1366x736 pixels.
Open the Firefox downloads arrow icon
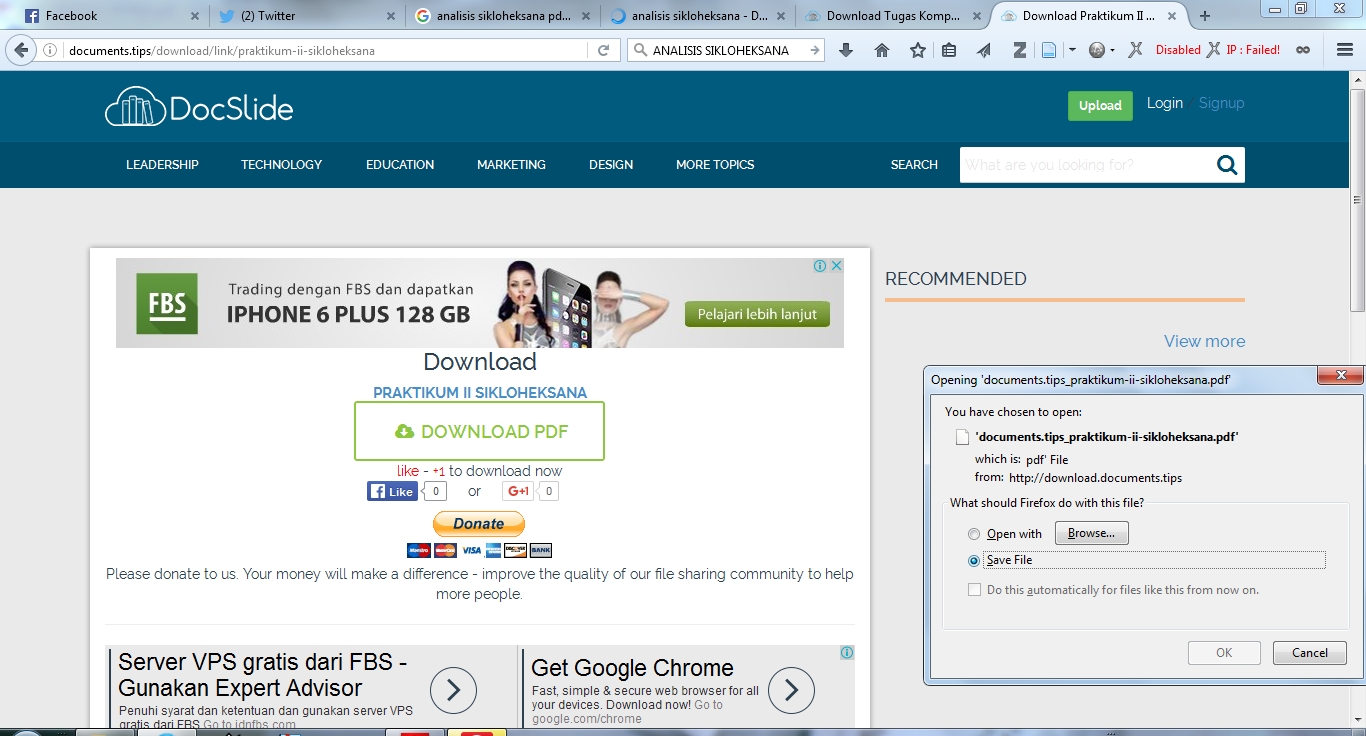[x=846, y=50]
